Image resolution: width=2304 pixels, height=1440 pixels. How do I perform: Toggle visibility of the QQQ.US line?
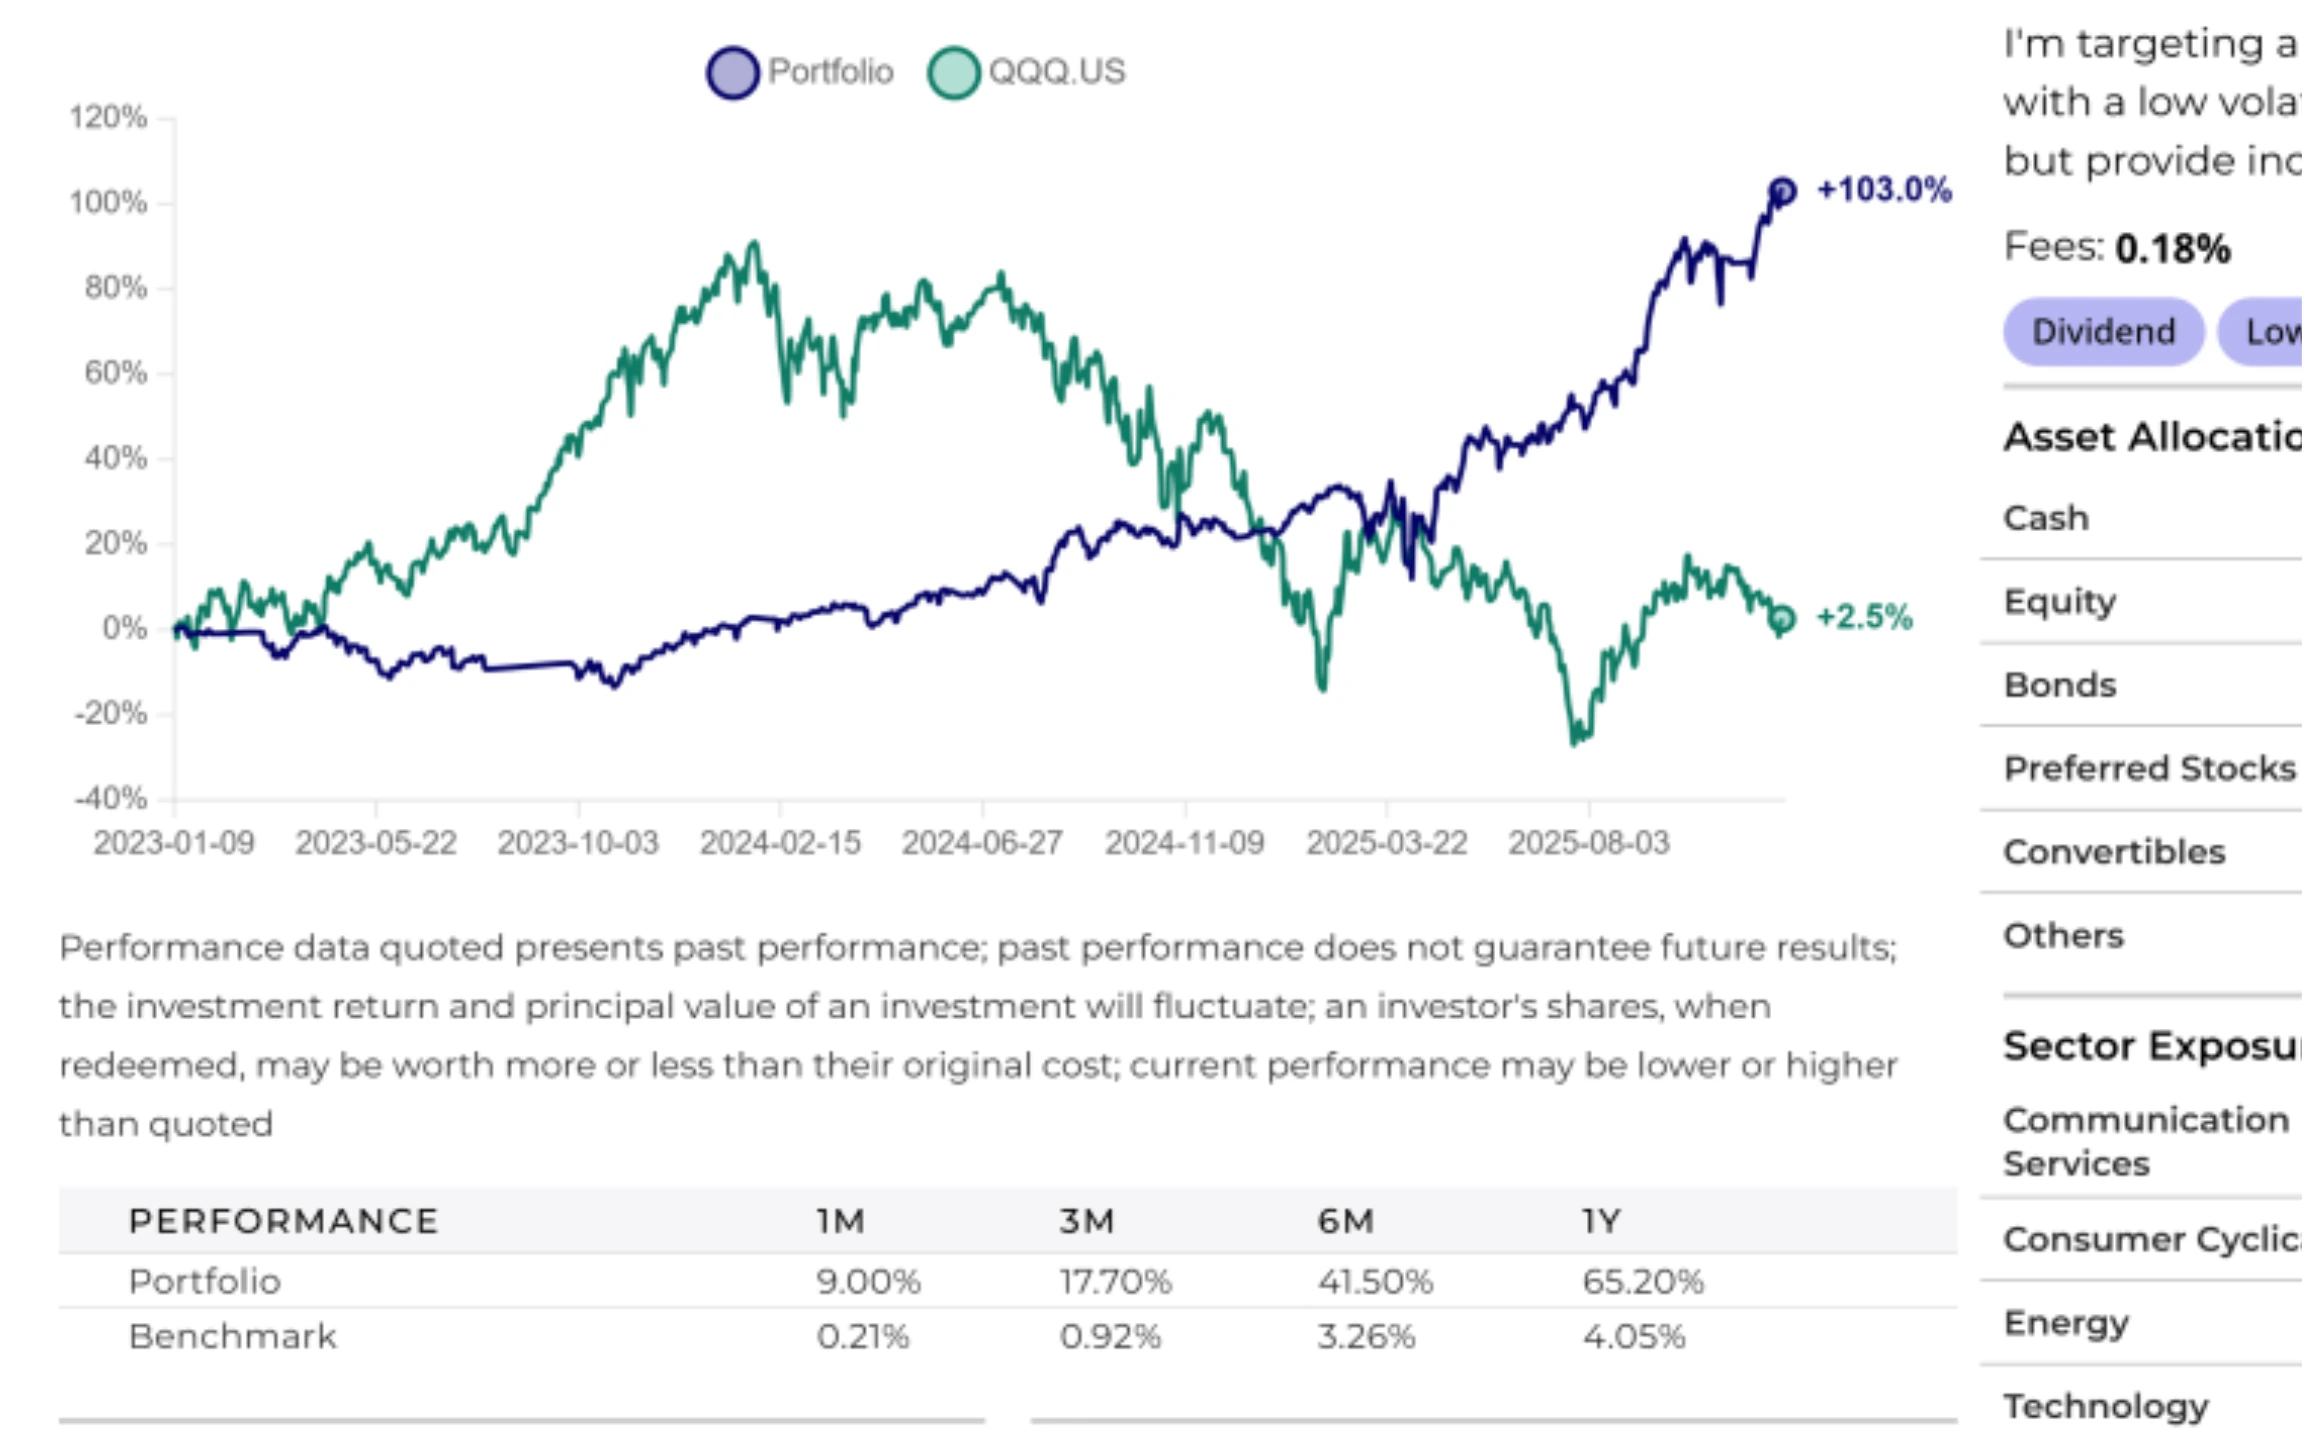pyautogui.click(x=1055, y=72)
